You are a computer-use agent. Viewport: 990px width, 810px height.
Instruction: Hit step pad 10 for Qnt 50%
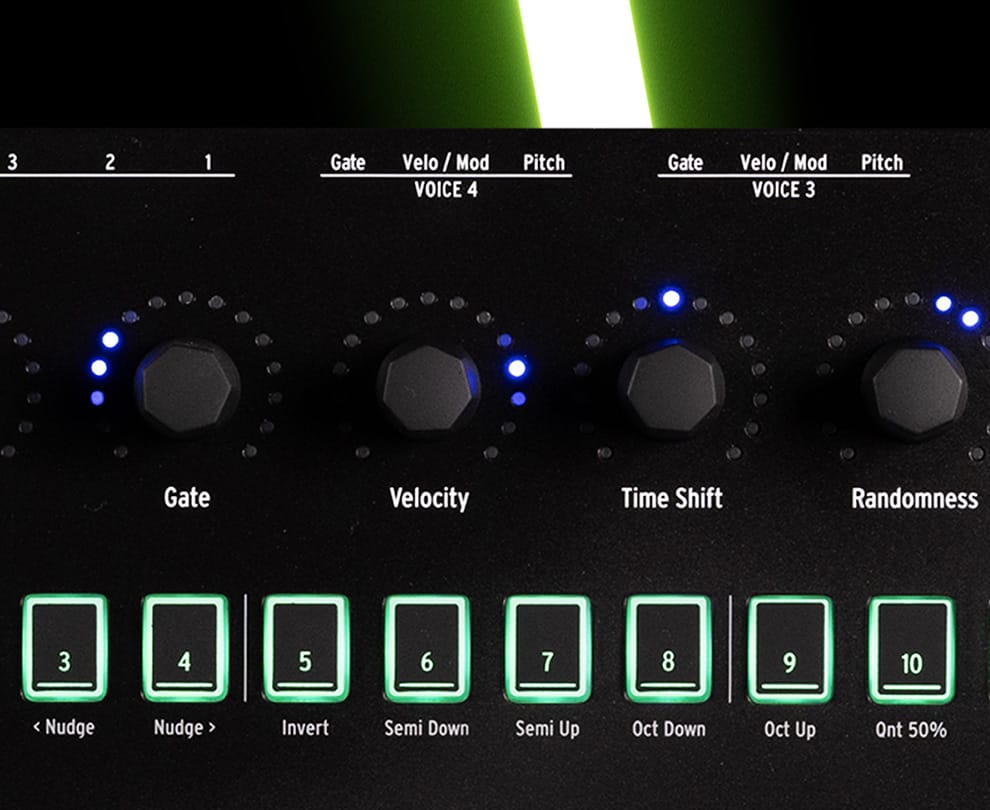911,650
